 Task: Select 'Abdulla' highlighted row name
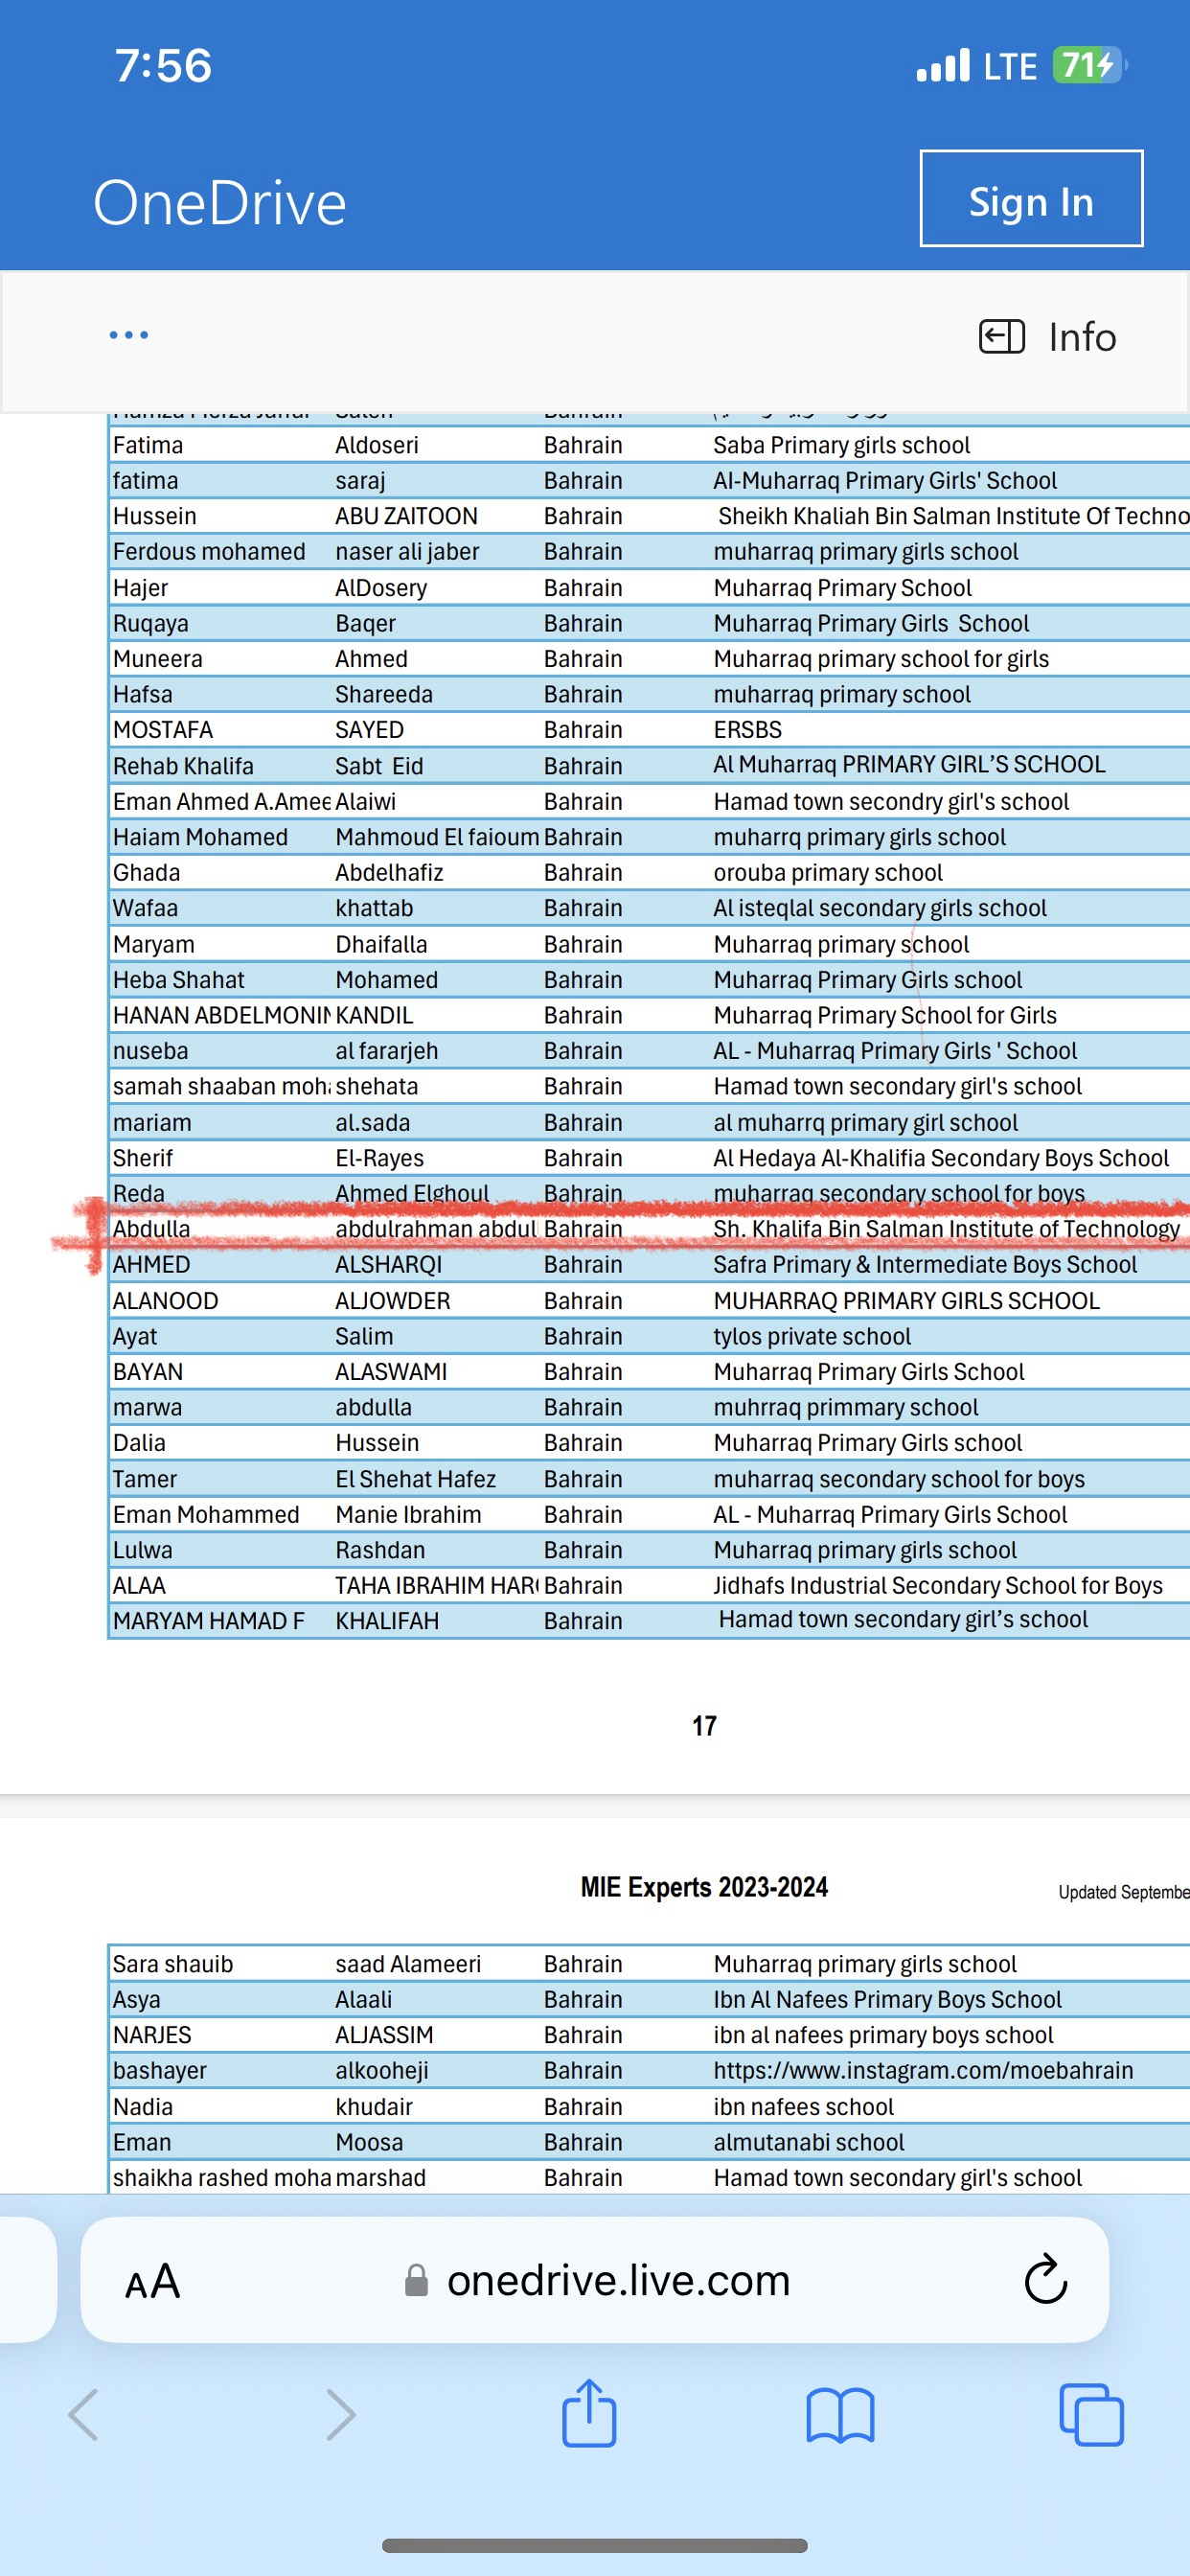(x=151, y=1229)
